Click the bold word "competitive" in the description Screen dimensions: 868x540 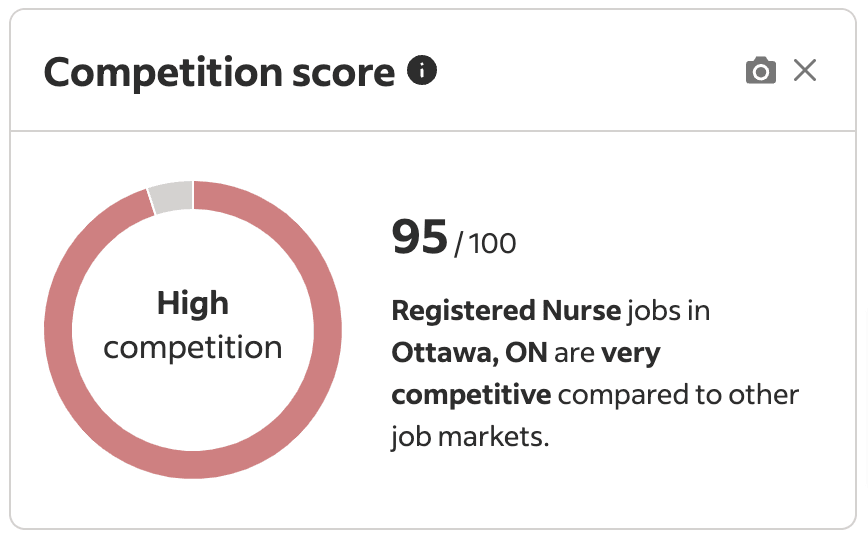(x=471, y=395)
